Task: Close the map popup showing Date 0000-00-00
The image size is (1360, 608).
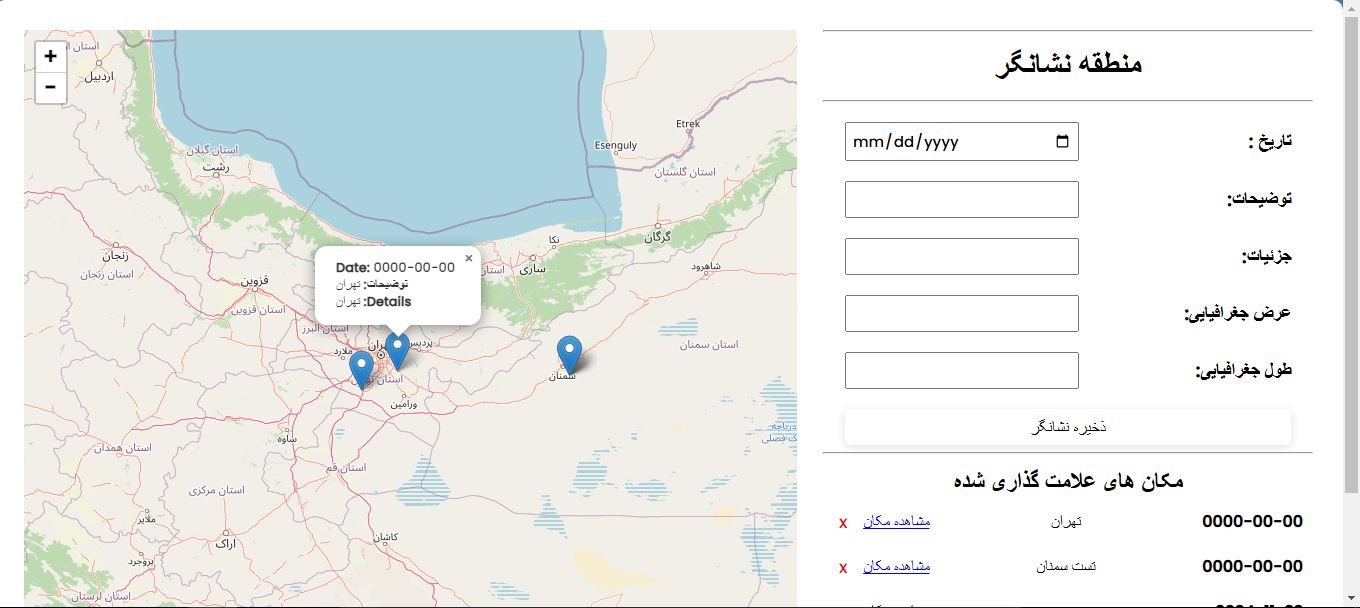Action: [x=468, y=258]
